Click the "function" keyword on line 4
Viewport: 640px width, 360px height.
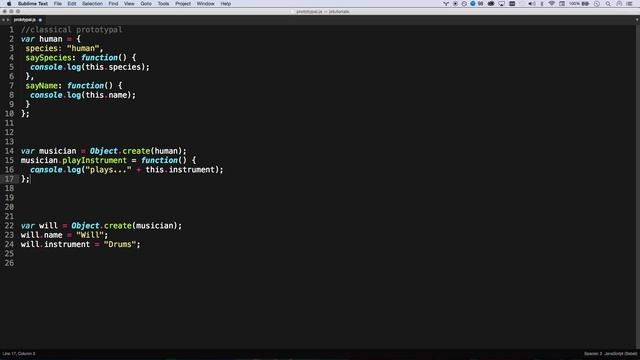99,58
